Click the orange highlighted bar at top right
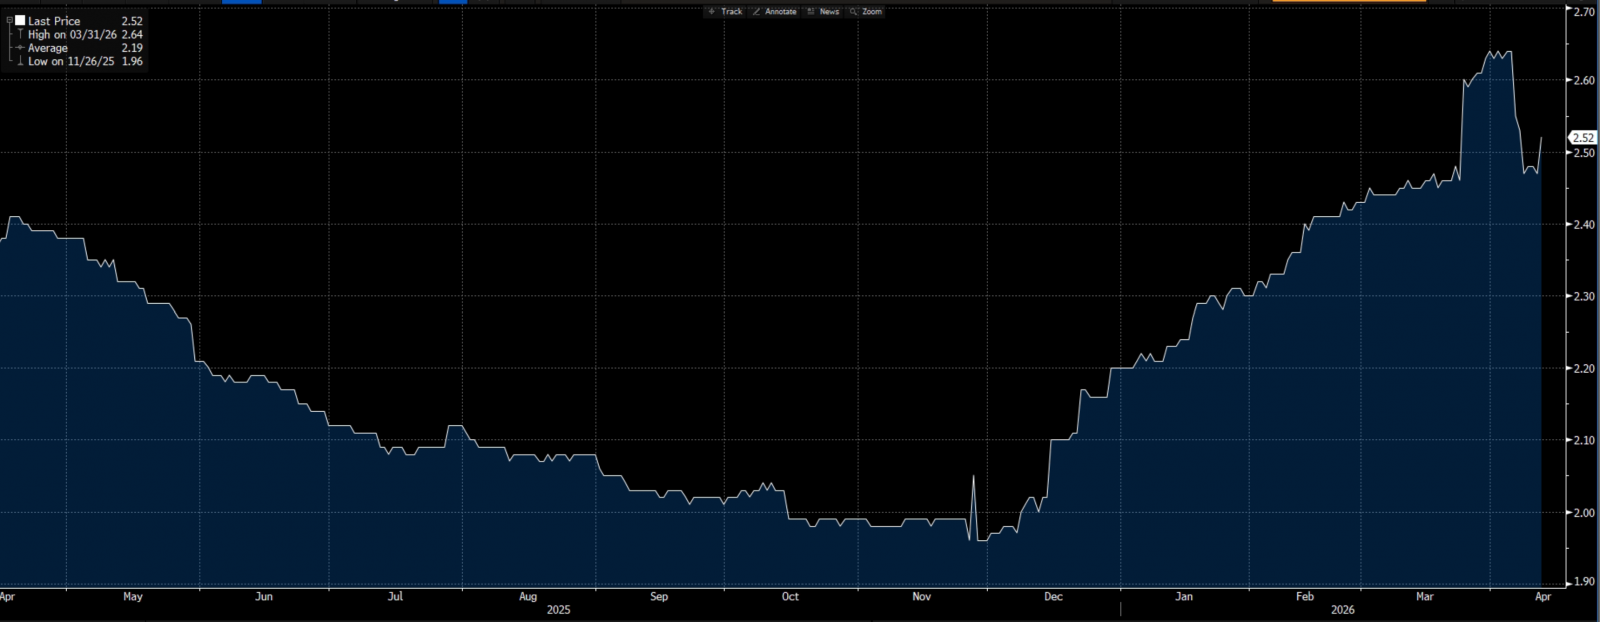The image size is (1600, 622). tap(1349, 1)
